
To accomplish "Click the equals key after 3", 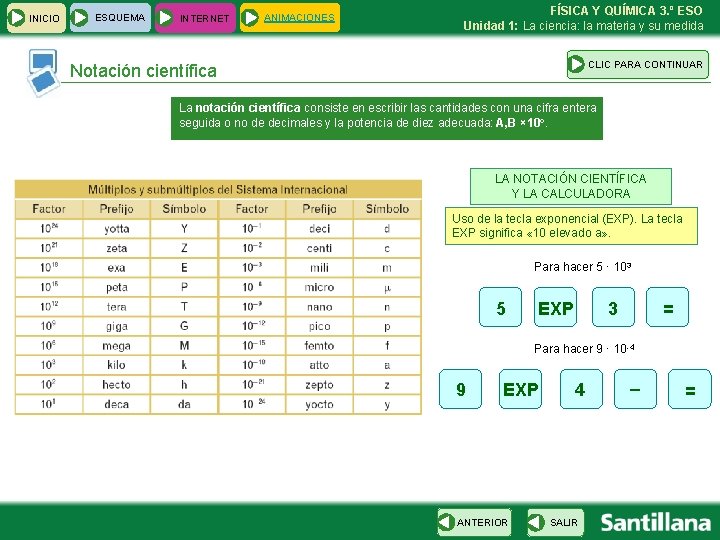I will [x=668, y=307].
